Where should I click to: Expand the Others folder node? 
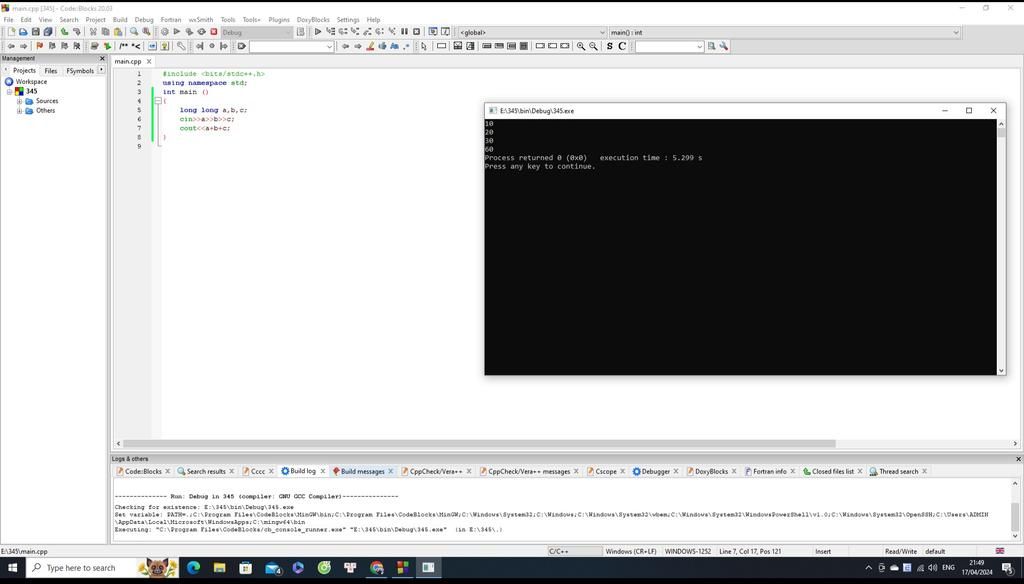pos(20,111)
